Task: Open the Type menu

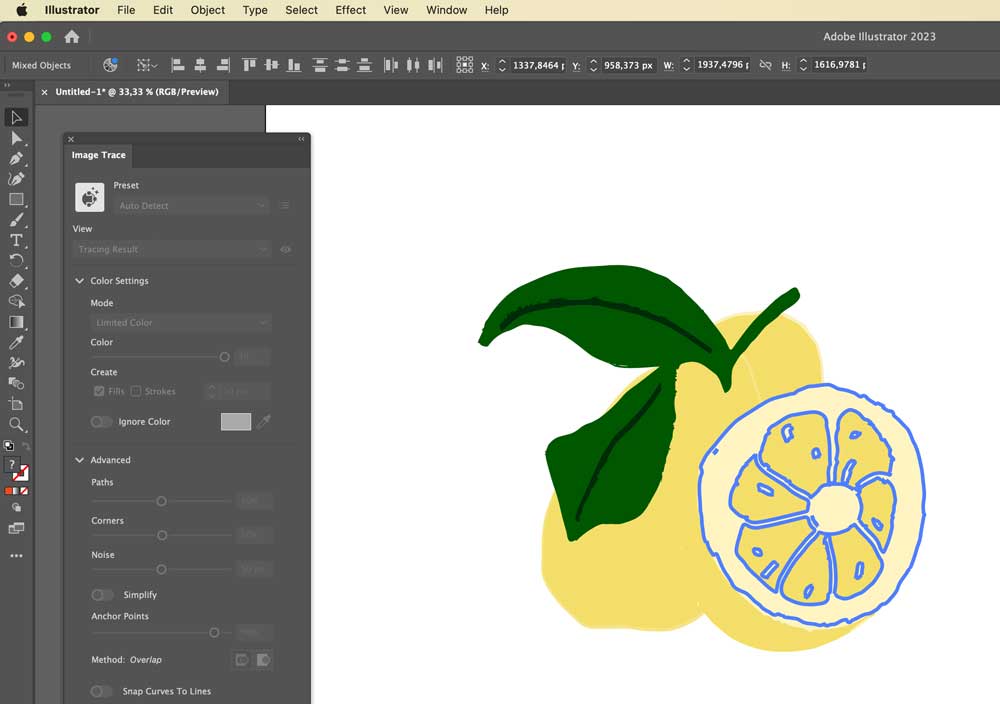Action: pos(255,10)
